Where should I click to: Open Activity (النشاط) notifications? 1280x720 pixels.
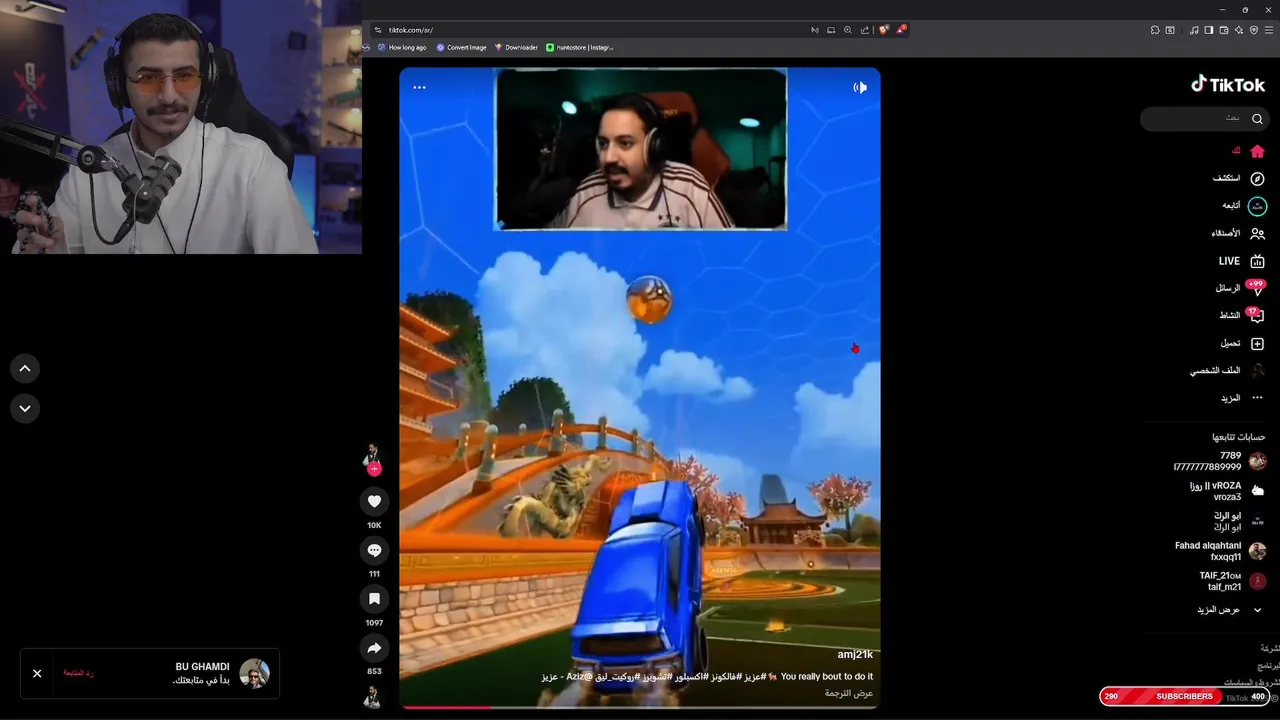pos(1242,315)
